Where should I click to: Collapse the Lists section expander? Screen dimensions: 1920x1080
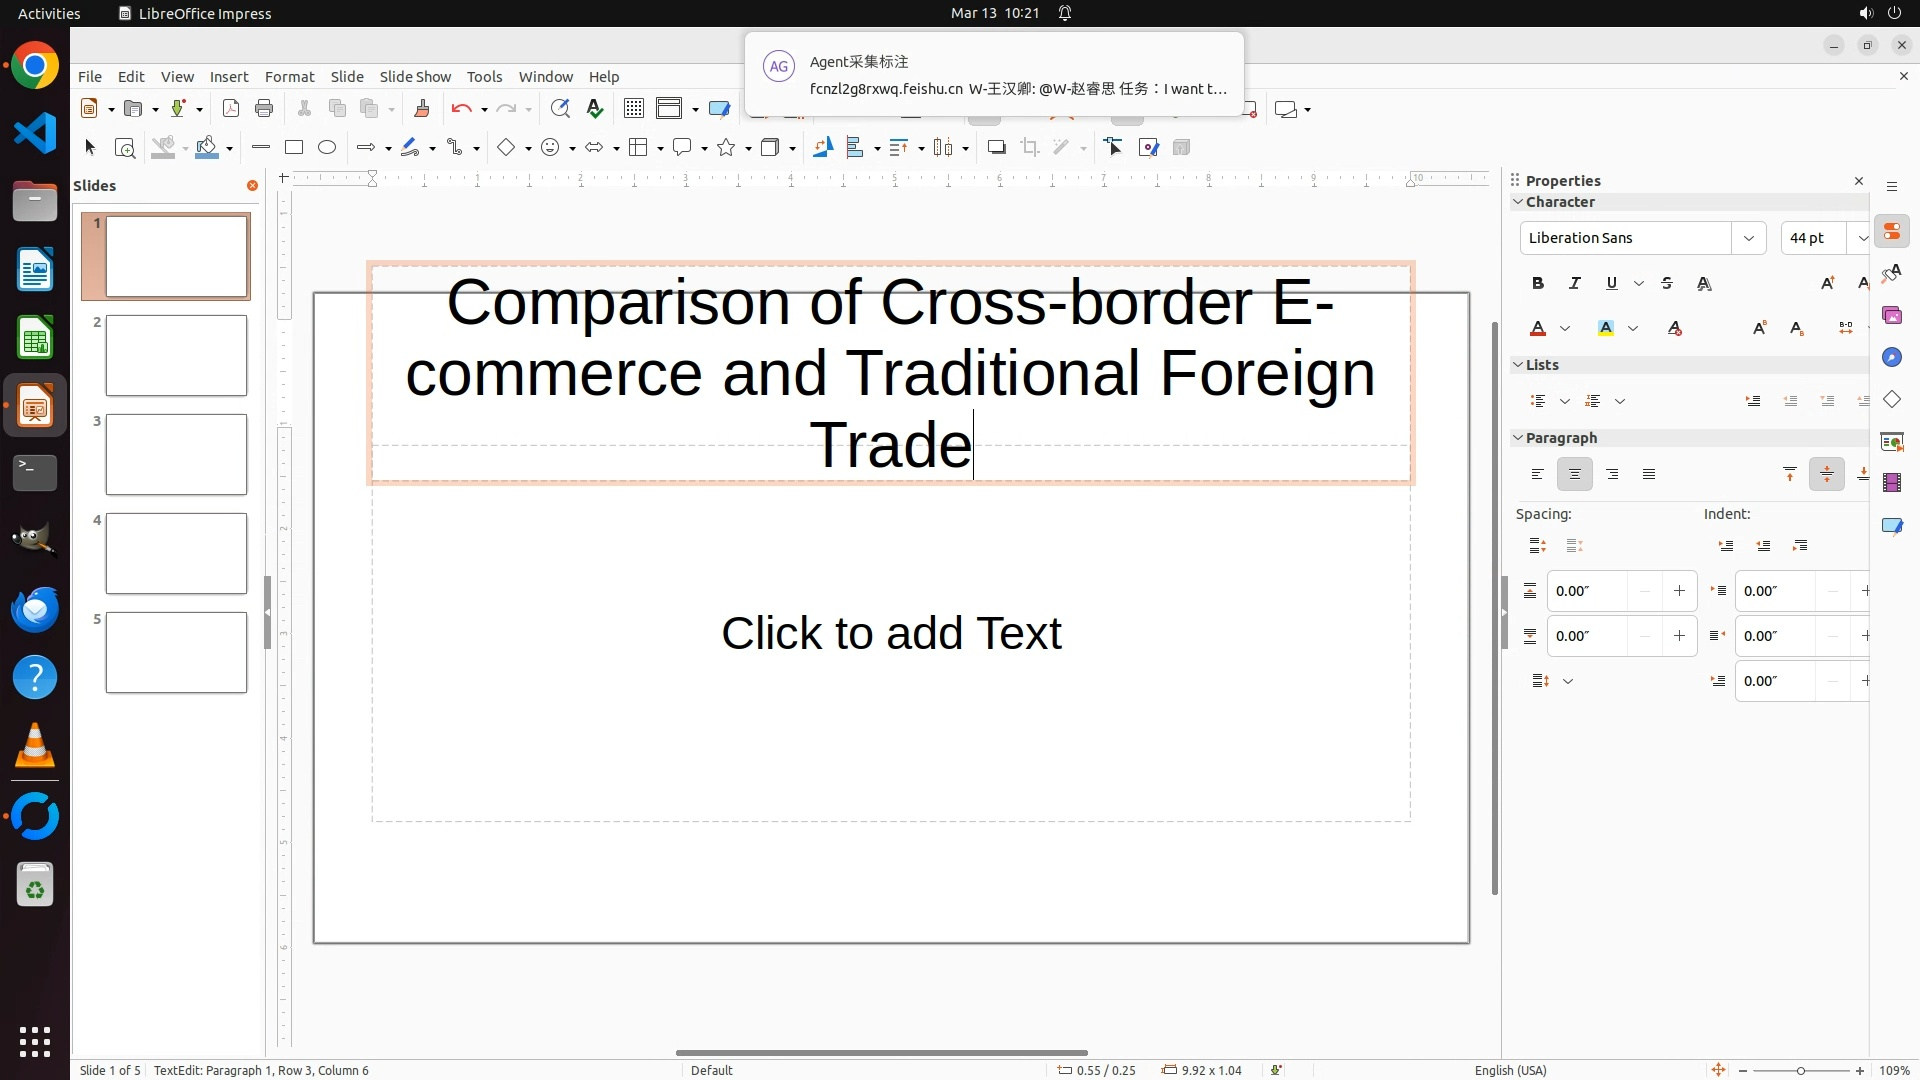[x=1518, y=365]
